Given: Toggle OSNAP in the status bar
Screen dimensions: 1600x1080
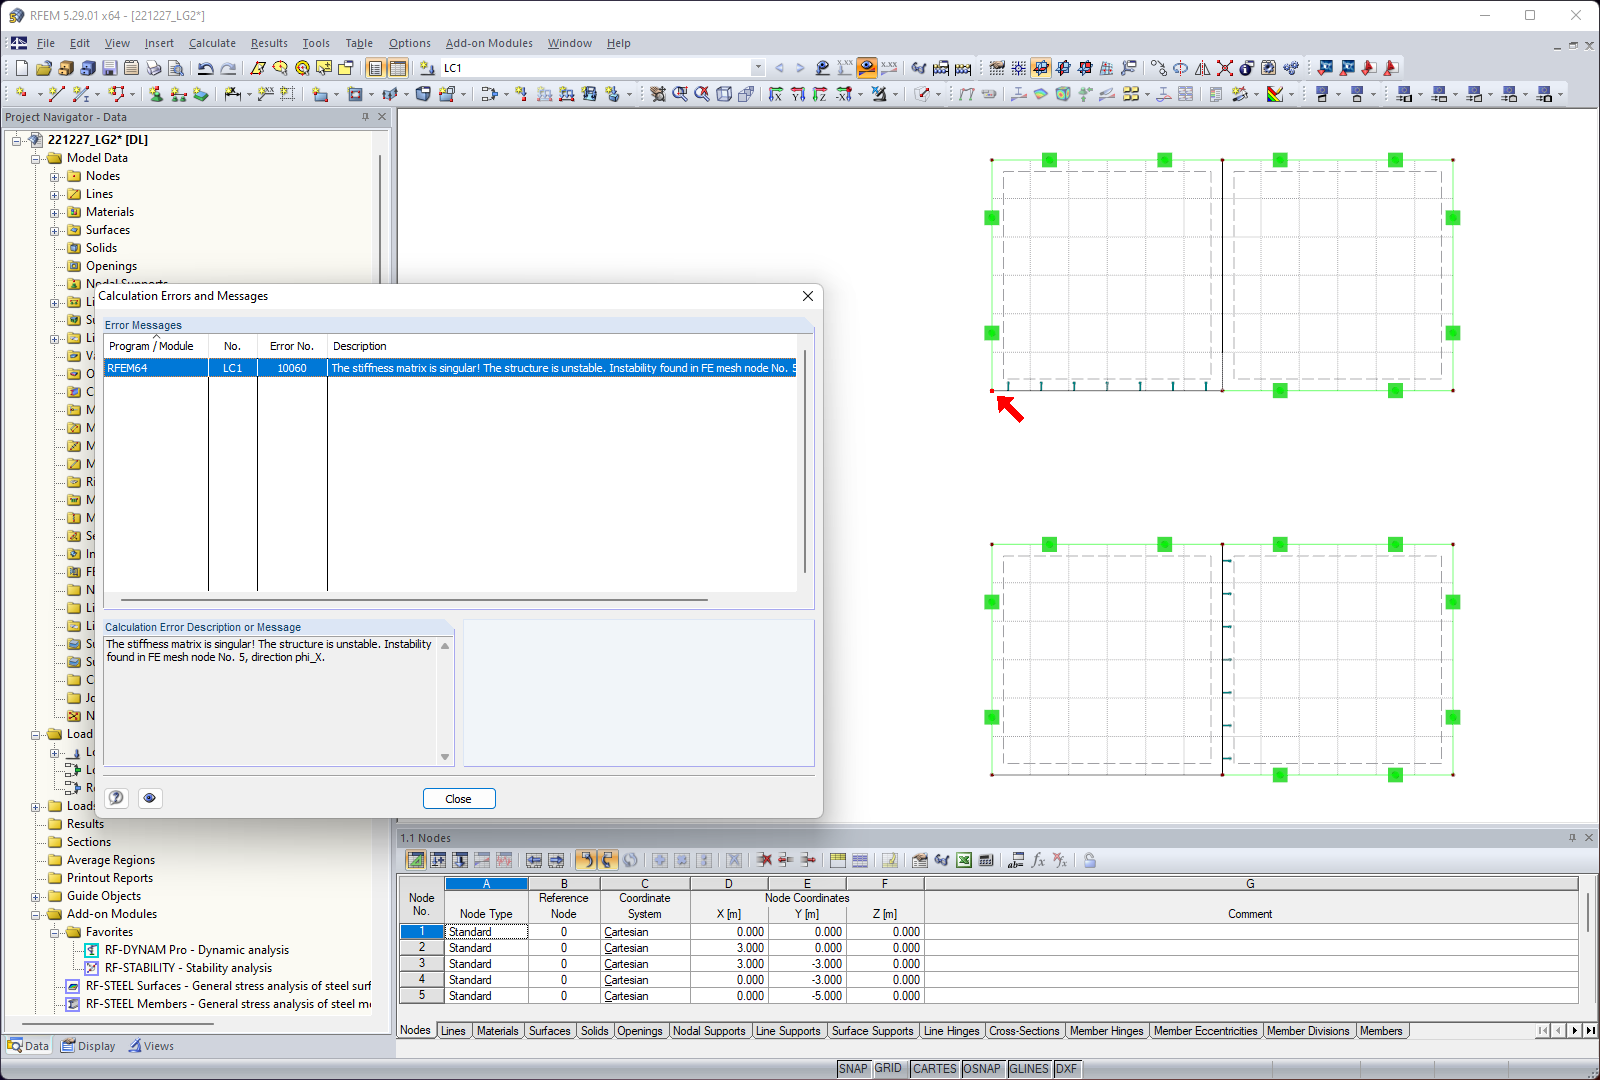Looking at the screenshot, I should (x=982, y=1069).
